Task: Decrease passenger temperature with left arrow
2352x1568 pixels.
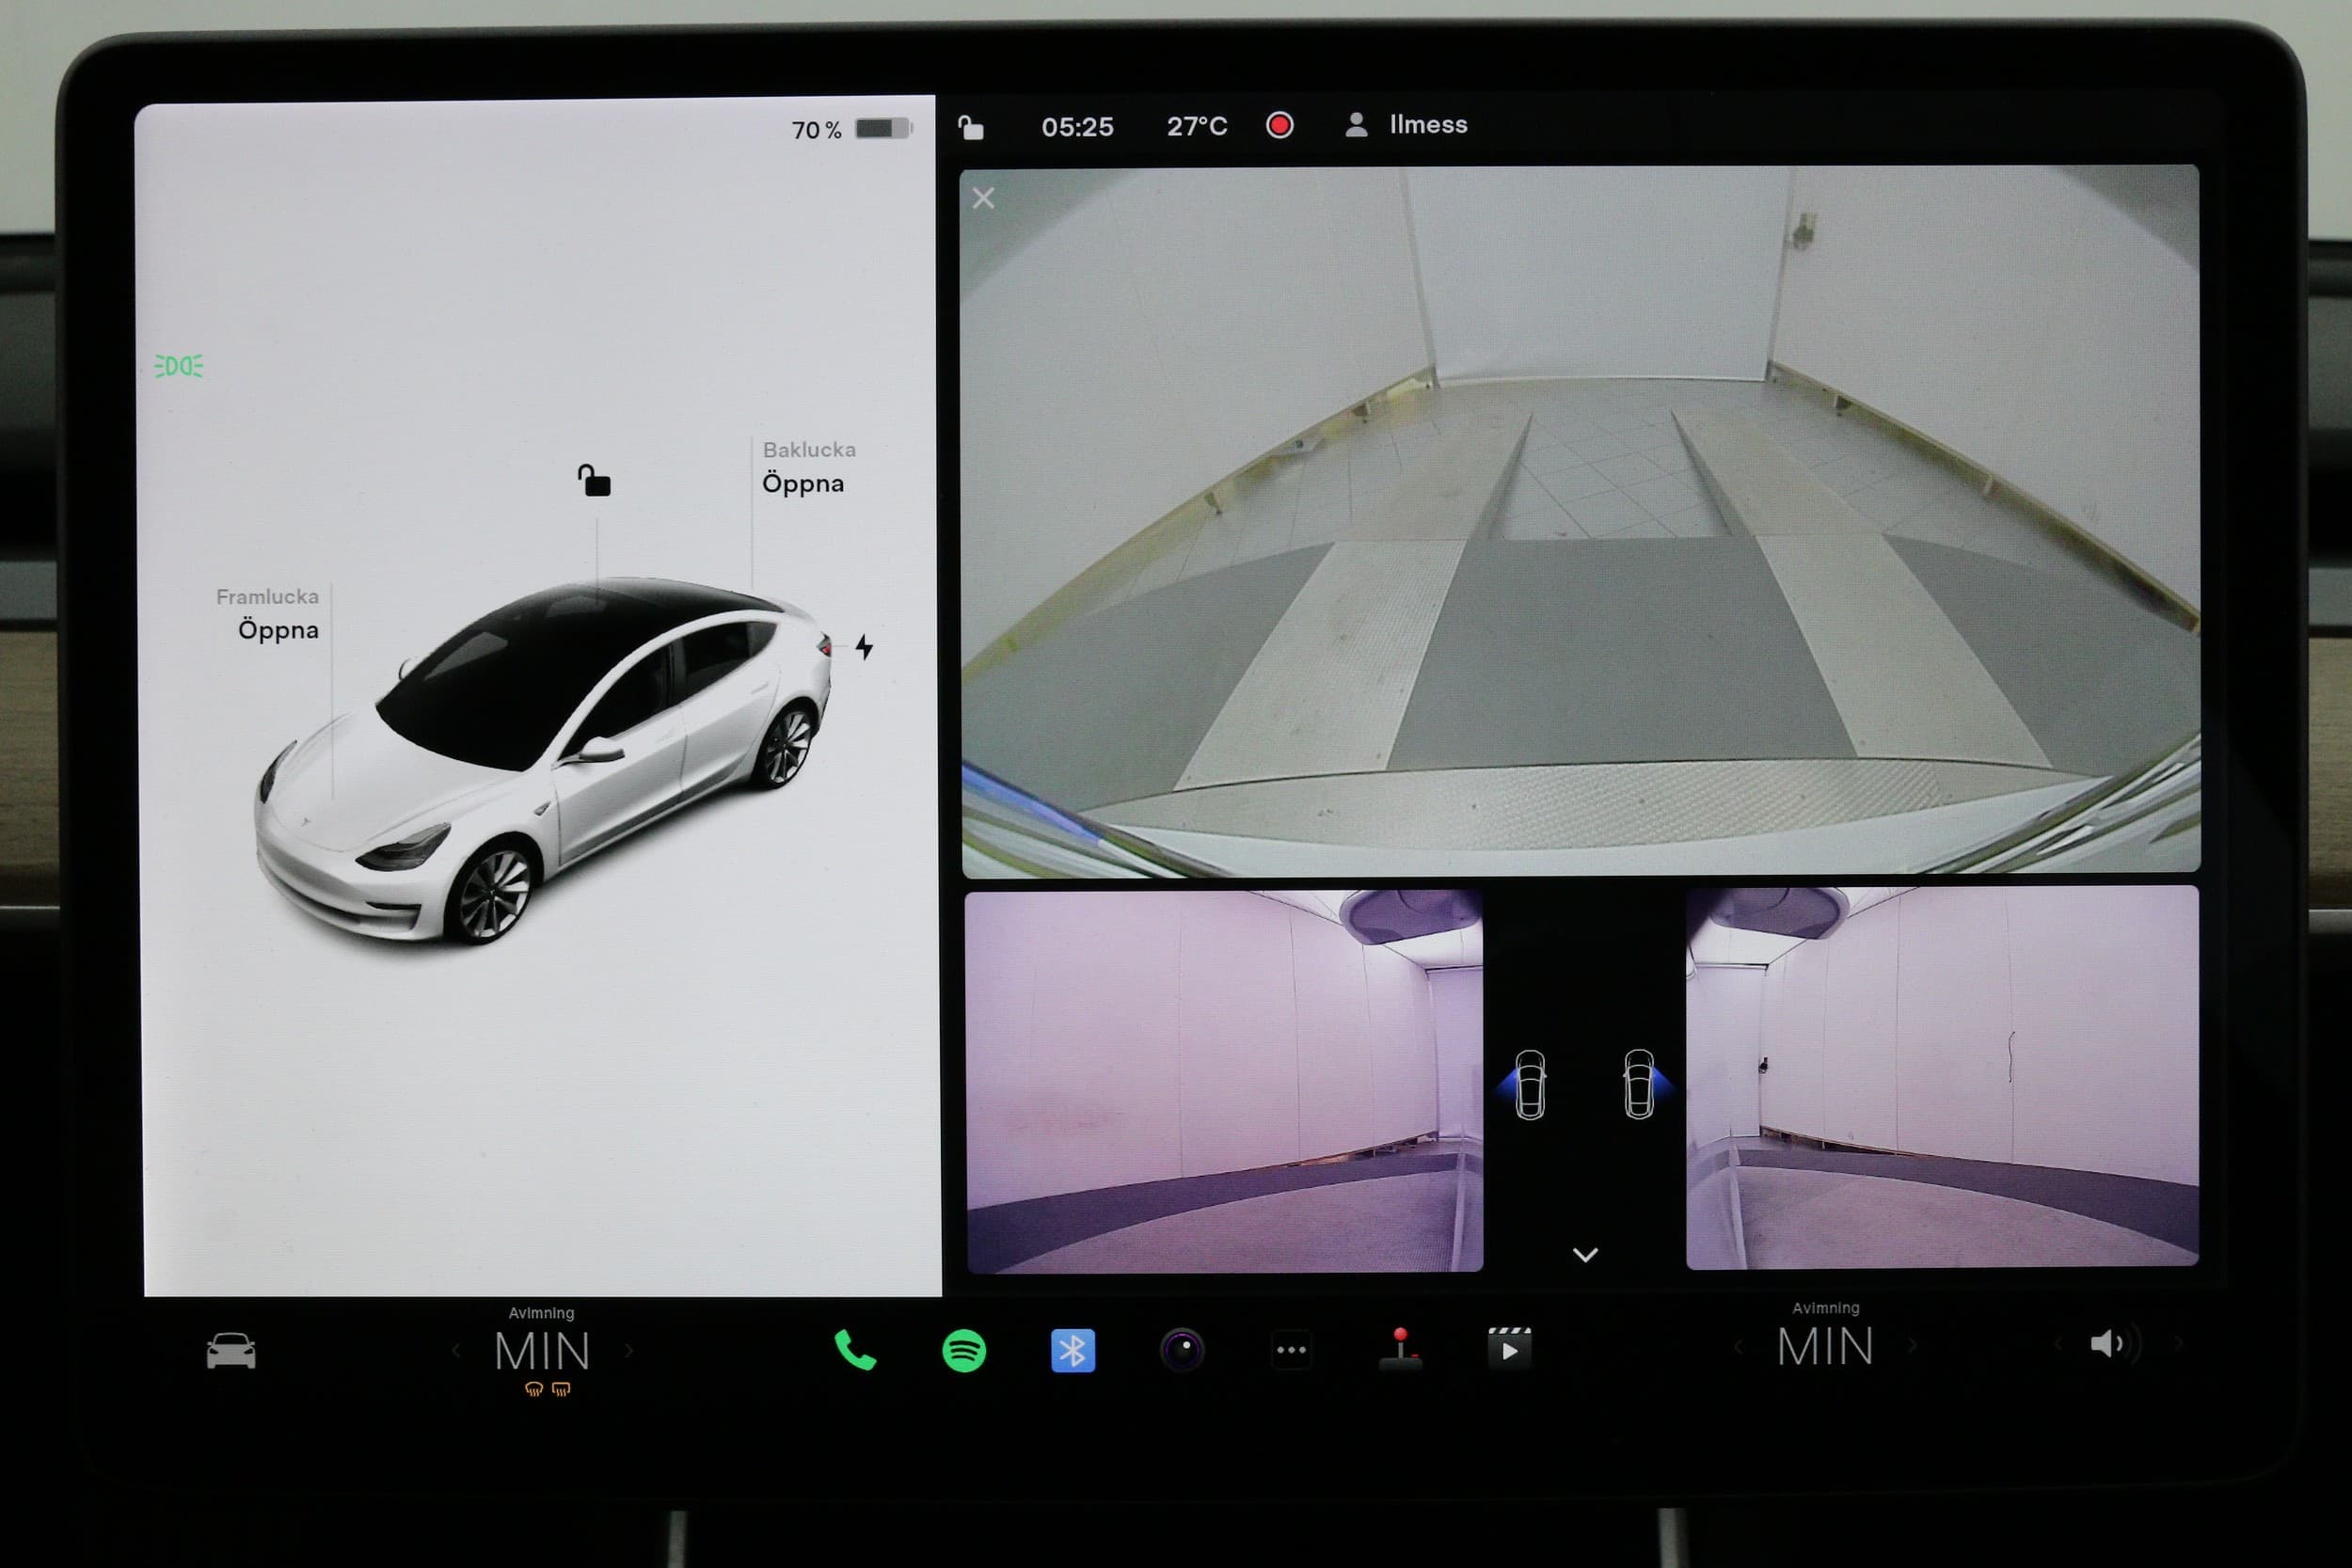Action: click(1739, 1347)
